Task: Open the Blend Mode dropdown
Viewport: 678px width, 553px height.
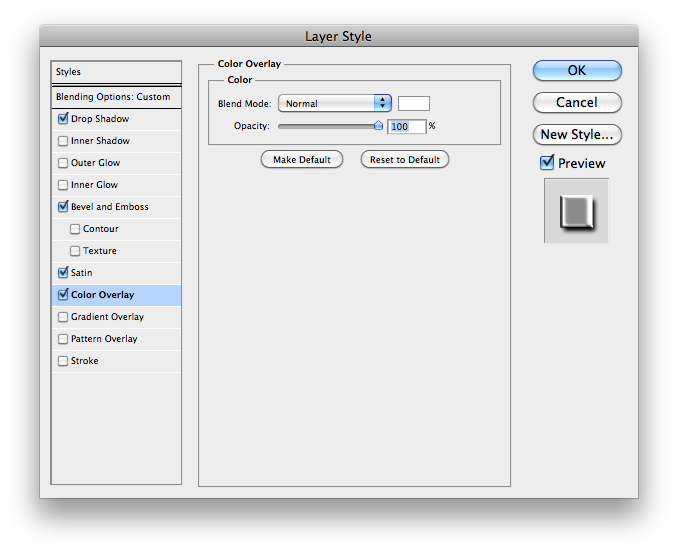Action: pos(334,103)
